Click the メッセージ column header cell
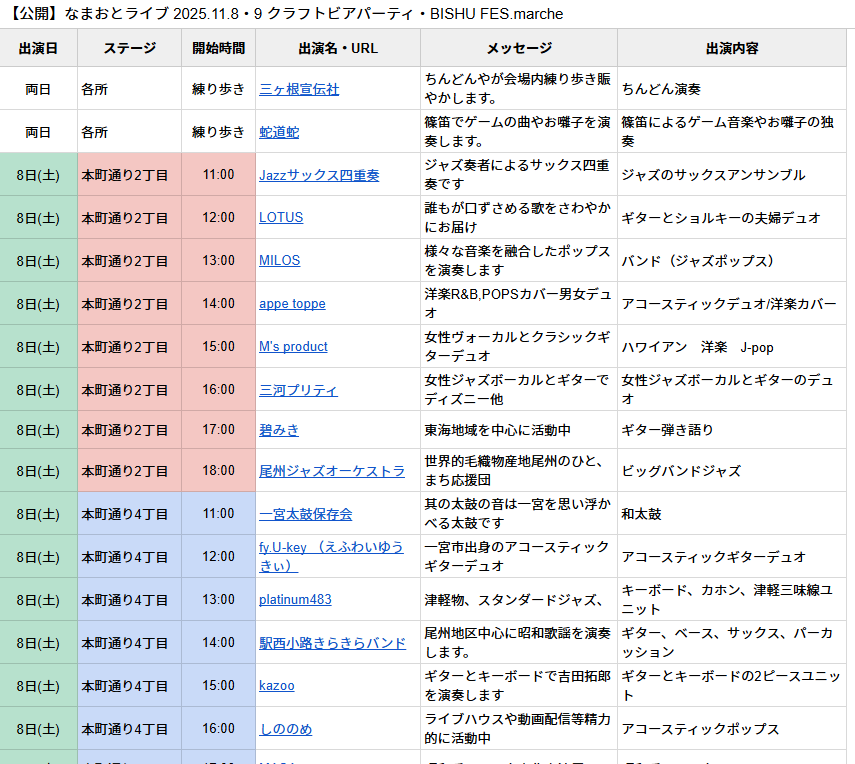 pos(518,48)
